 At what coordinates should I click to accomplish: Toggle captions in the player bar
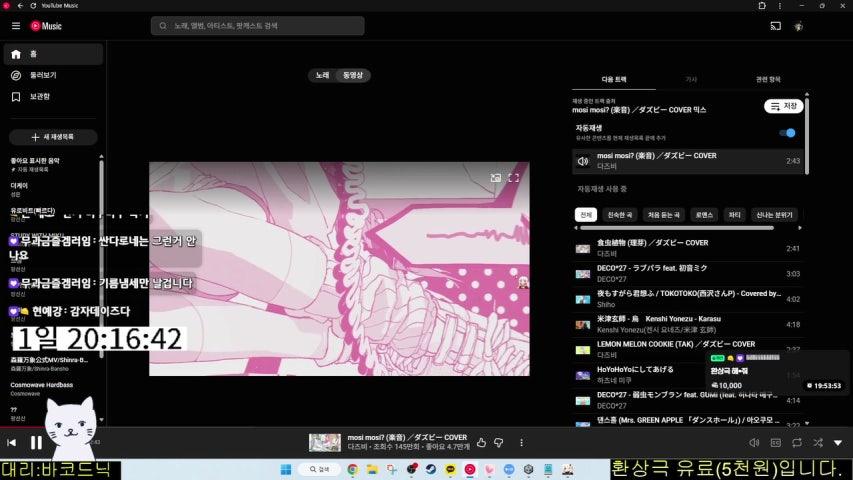point(776,442)
